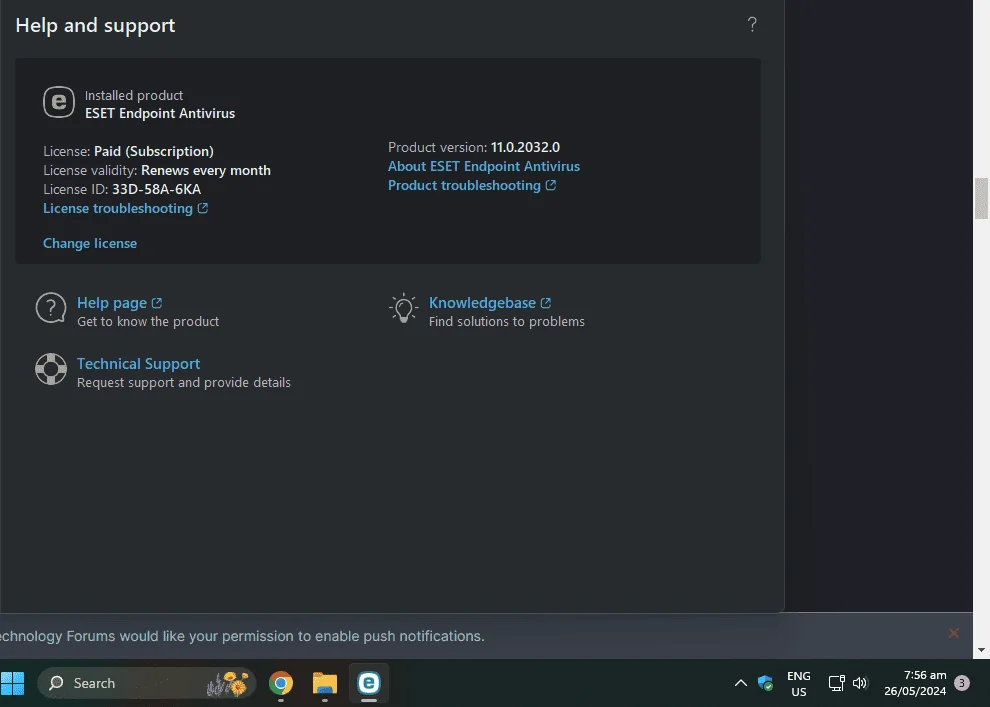The width and height of the screenshot is (990, 707).
Task: Click external link icon next to License troubleshooting
Action: click(x=203, y=208)
